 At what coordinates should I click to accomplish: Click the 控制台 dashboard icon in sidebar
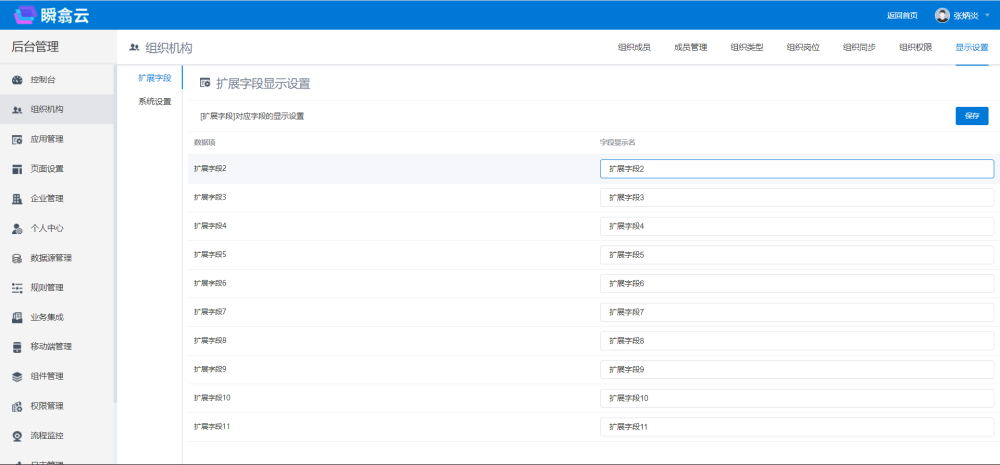17,80
